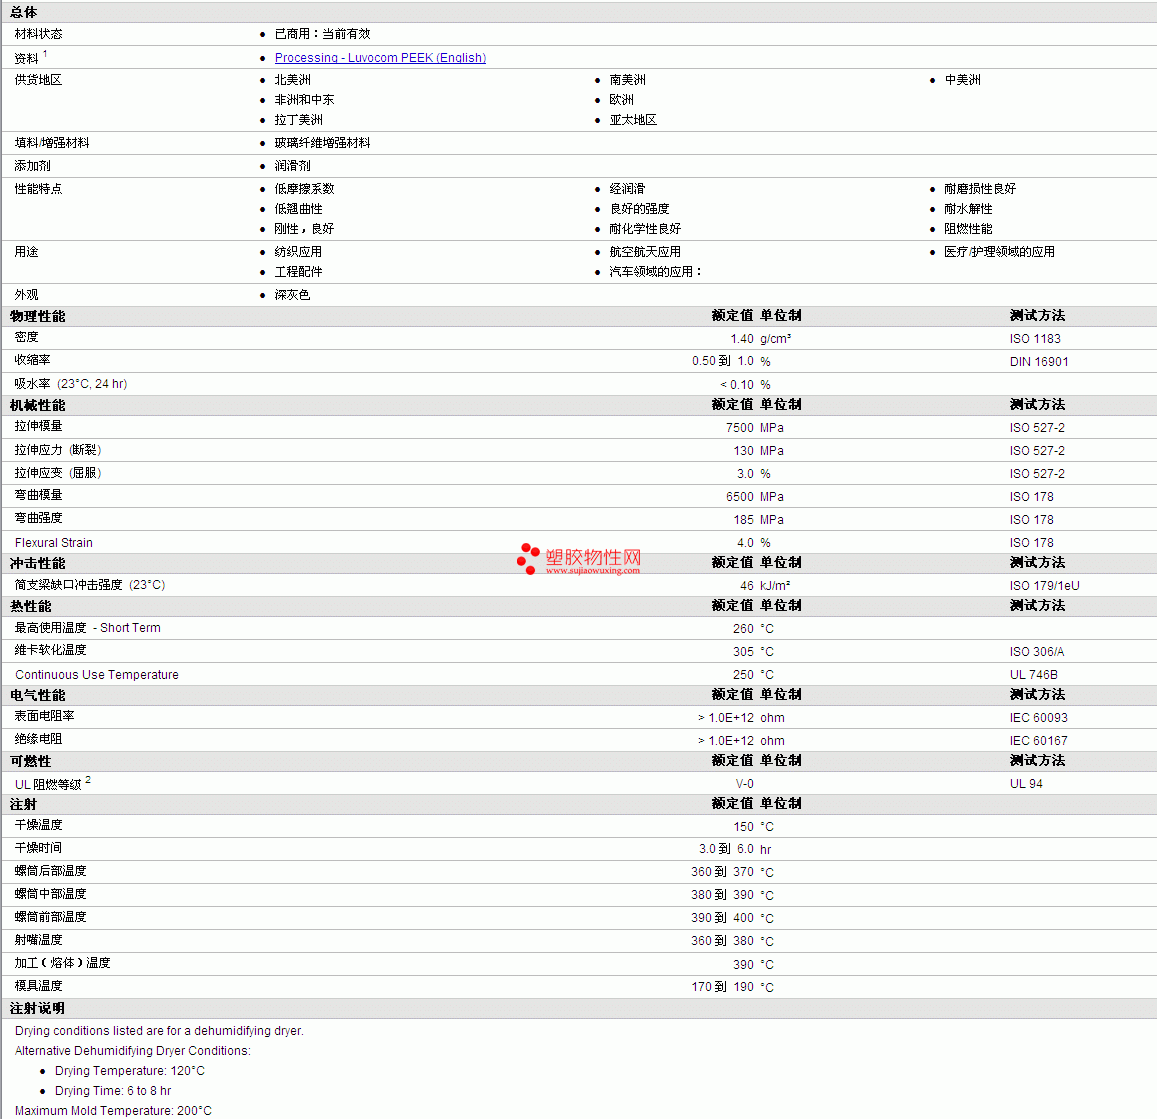The height and width of the screenshot is (1119, 1157).
Task: Select the 中美洲 region entry
Action: pyautogui.click(x=963, y=80)
